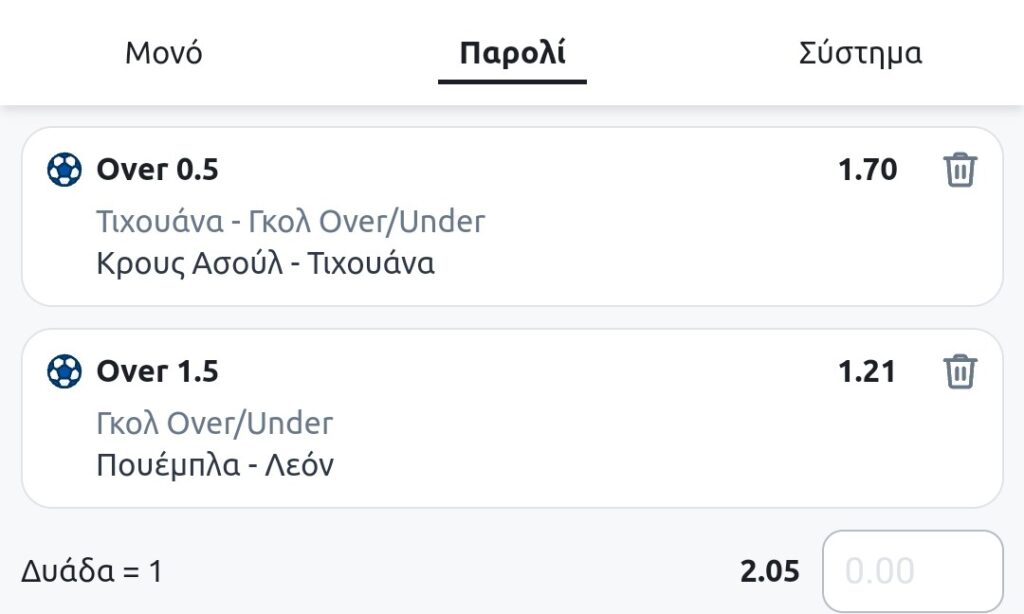This screenshot has width=1024, height=614.
Task: Enter stake in the Δυάδα amount field
Action: point(911,571)
